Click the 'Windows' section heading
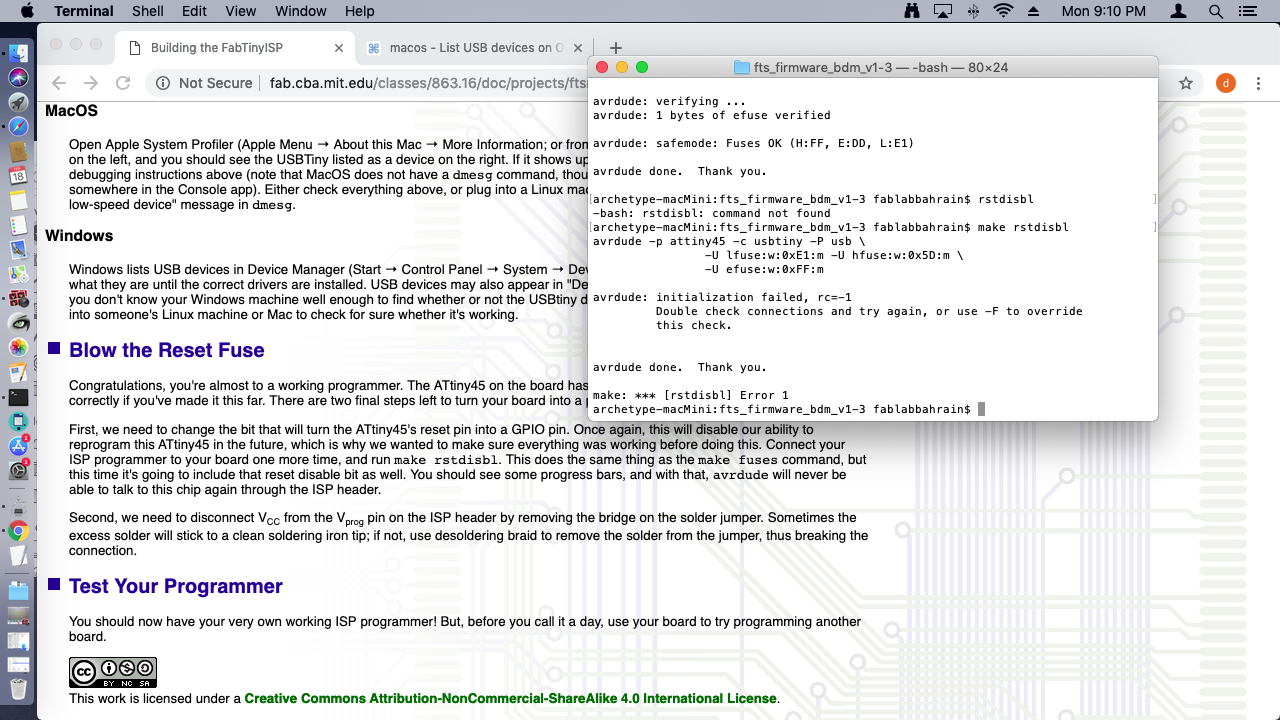 pos(79,236)
